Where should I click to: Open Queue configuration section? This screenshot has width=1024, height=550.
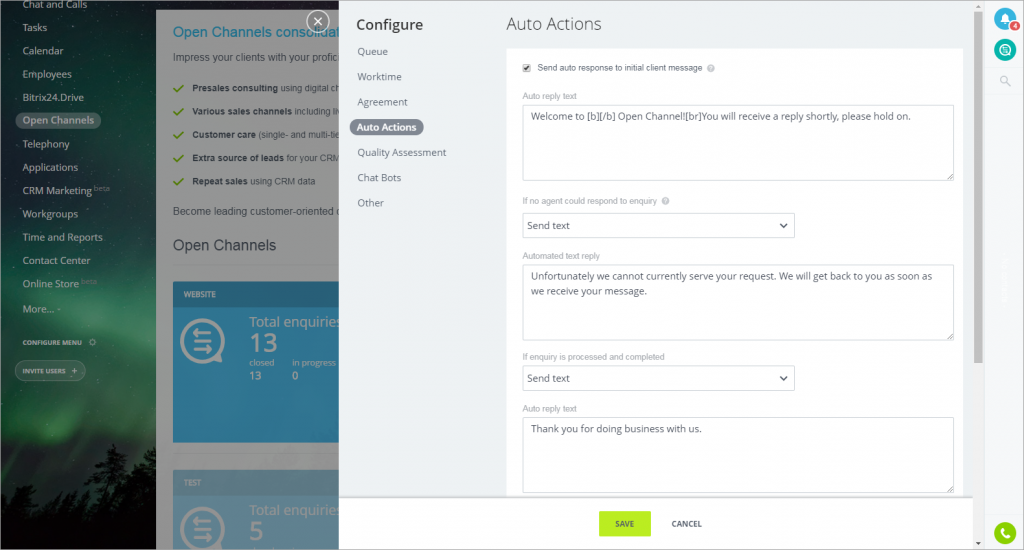372,52
